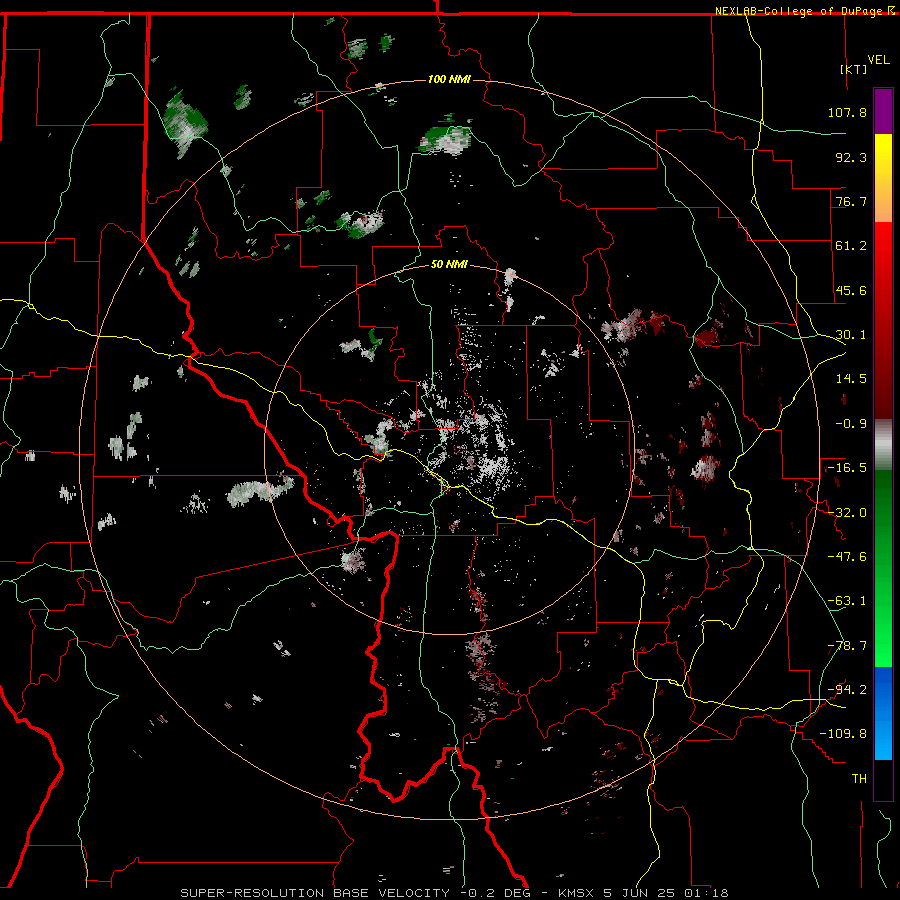Click the TH legend label
This screenshot has height=900, width=900.
coord(859,779)
